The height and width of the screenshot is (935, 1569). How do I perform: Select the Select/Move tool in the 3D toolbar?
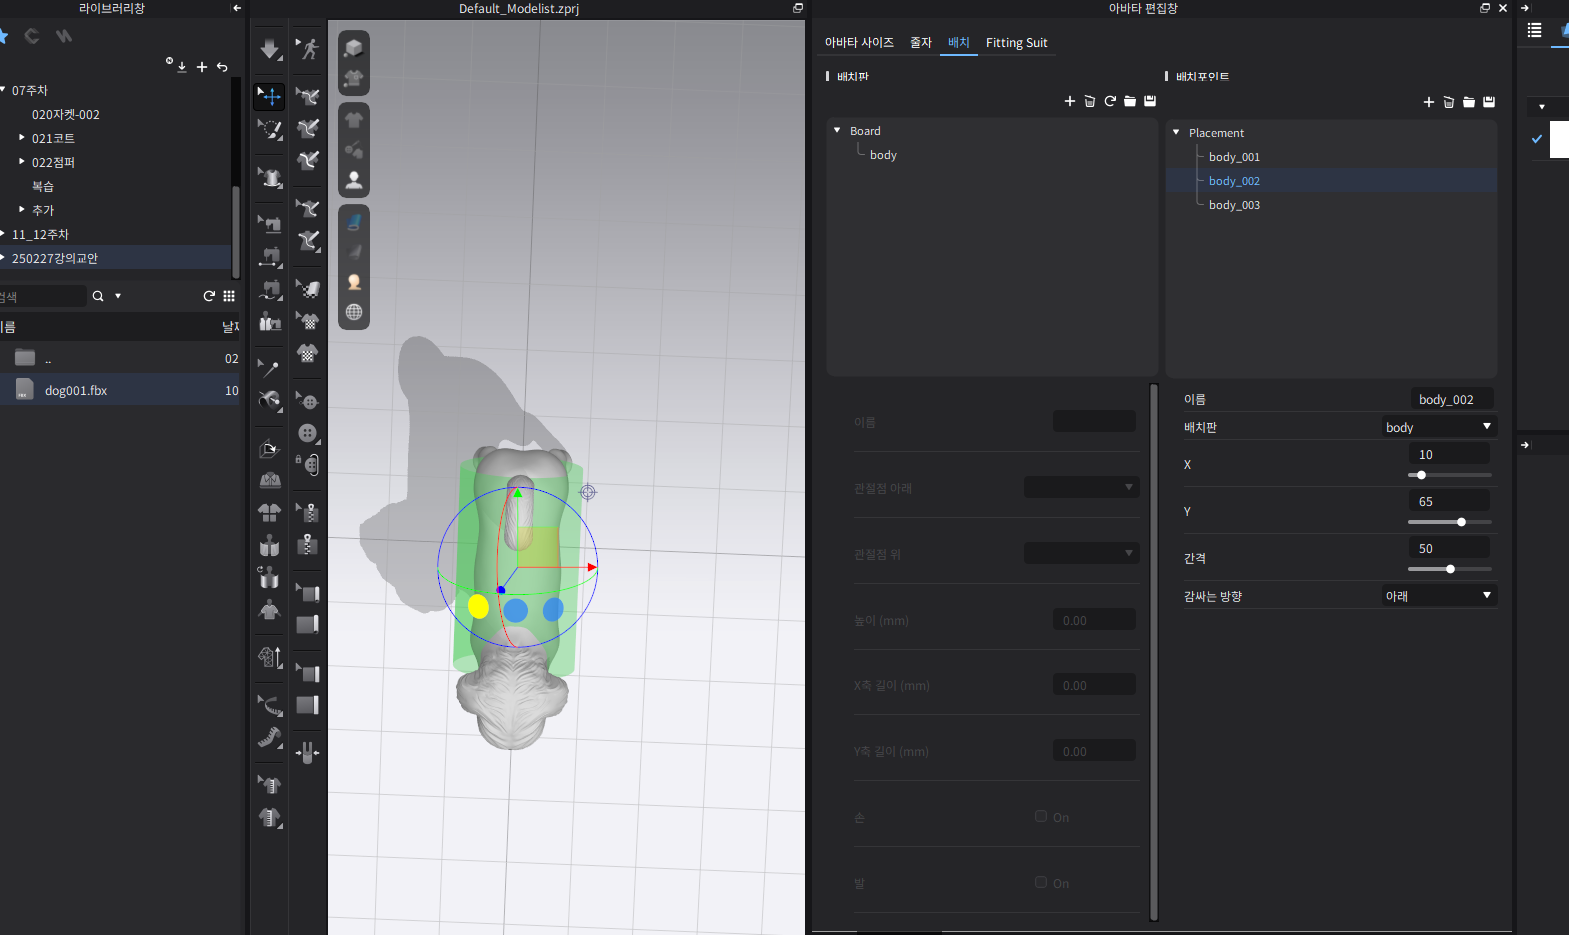270,96
